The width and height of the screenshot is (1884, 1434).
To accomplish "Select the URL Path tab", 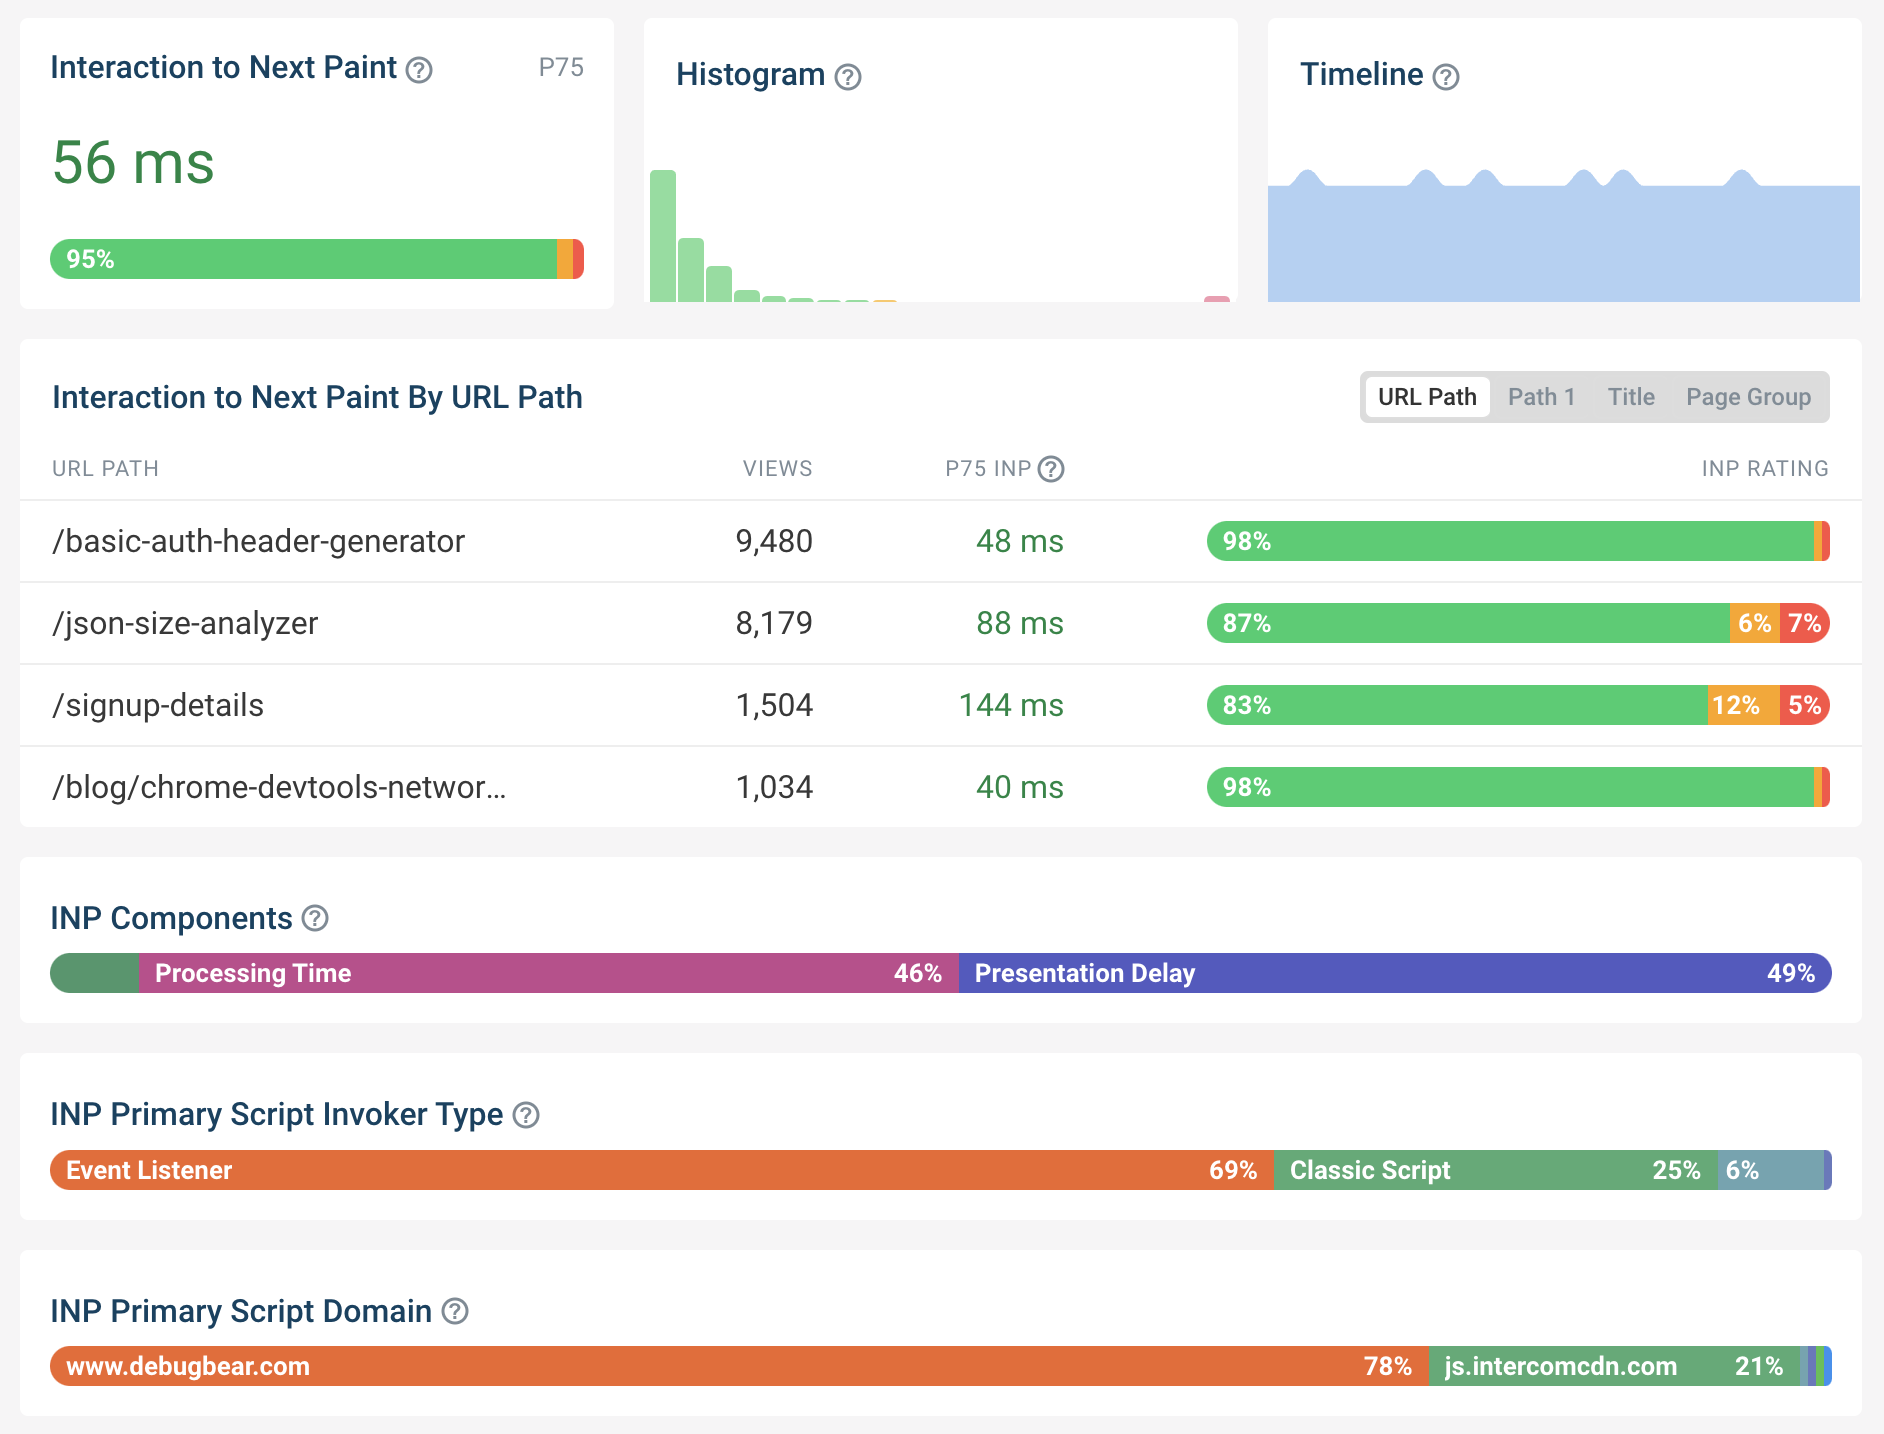I will coord(1427,397).
